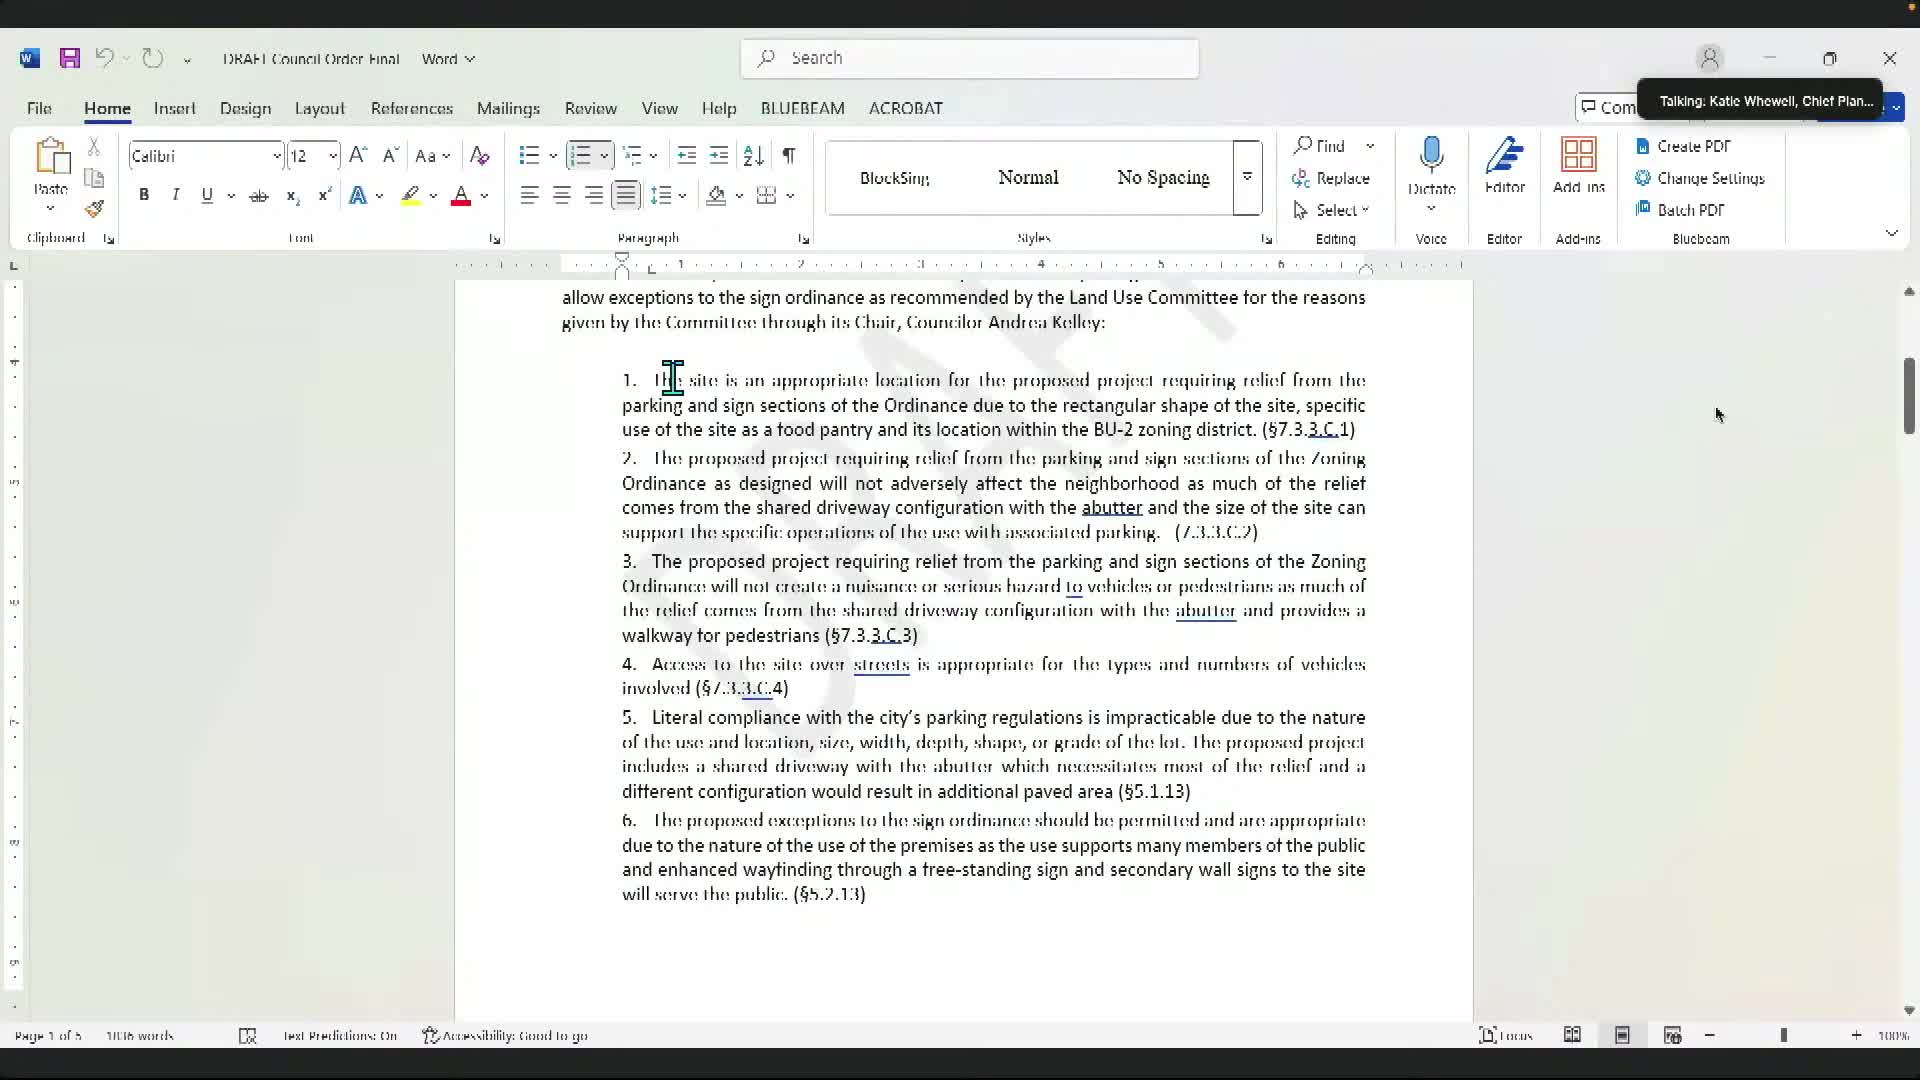Screen dimensions: 1920x1080
Task: Redo the last action
Action: (152, 58)
